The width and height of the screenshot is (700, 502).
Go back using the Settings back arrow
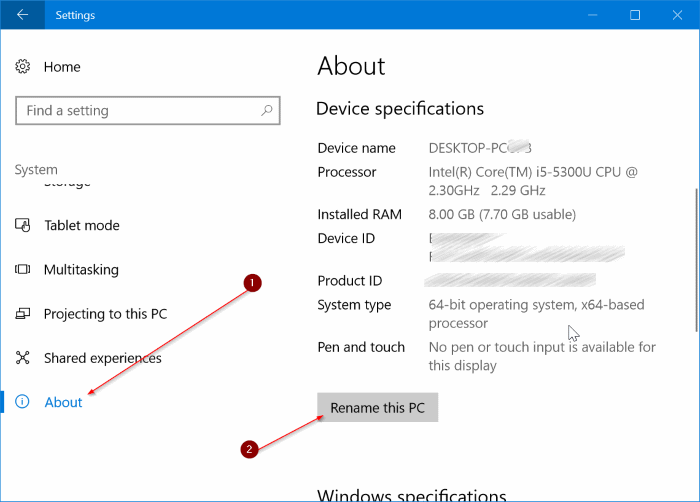pyautogui.click(x=22, y=15)
